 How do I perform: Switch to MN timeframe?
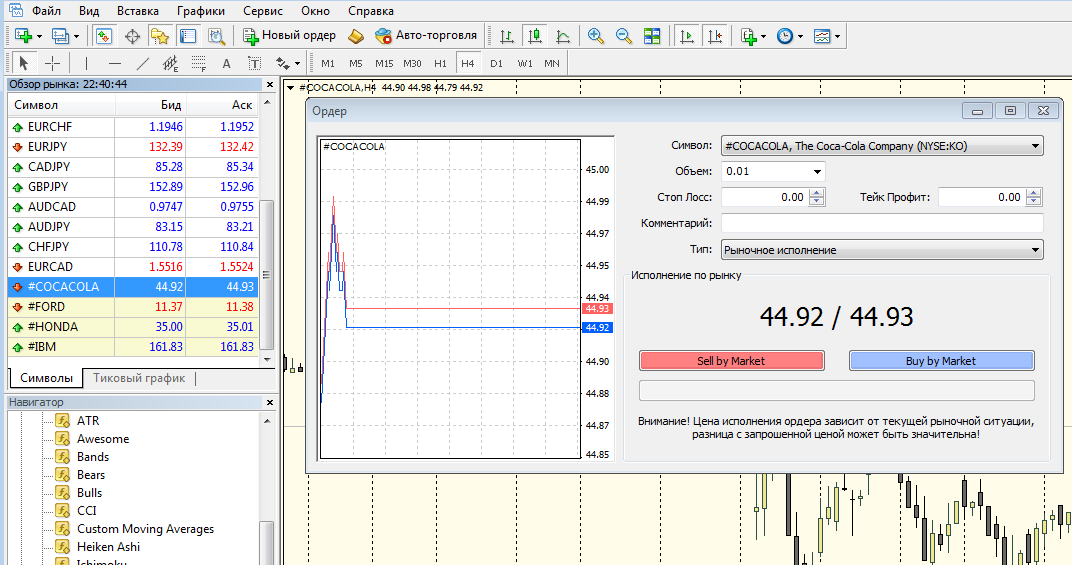tap(552, 64)
